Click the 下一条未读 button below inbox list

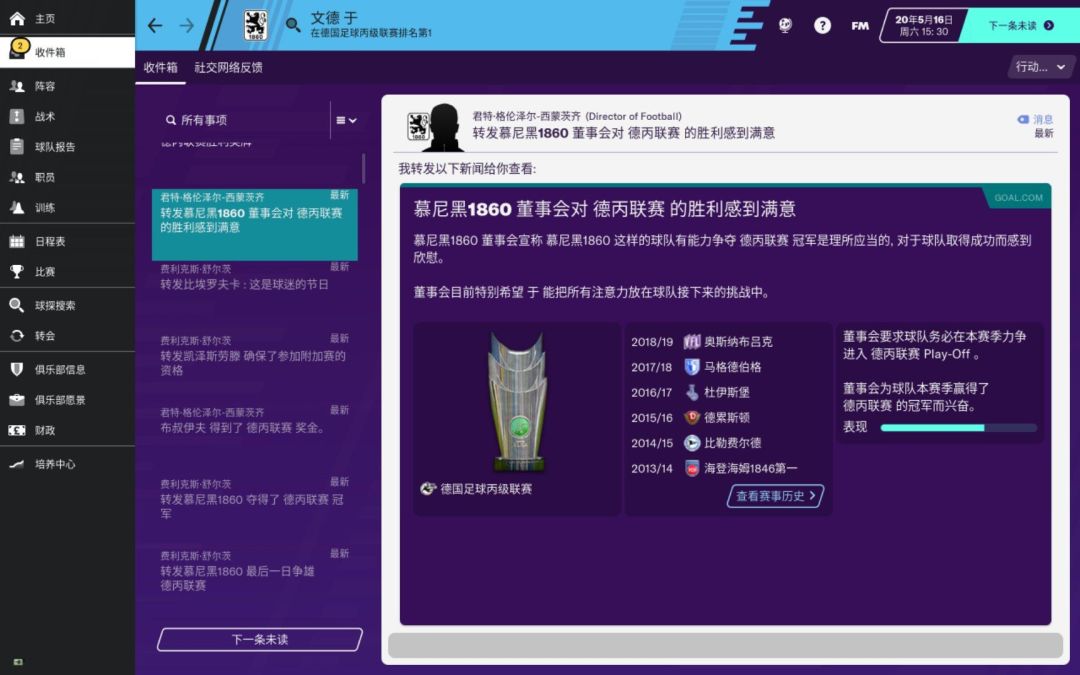[x=260, y=640]
